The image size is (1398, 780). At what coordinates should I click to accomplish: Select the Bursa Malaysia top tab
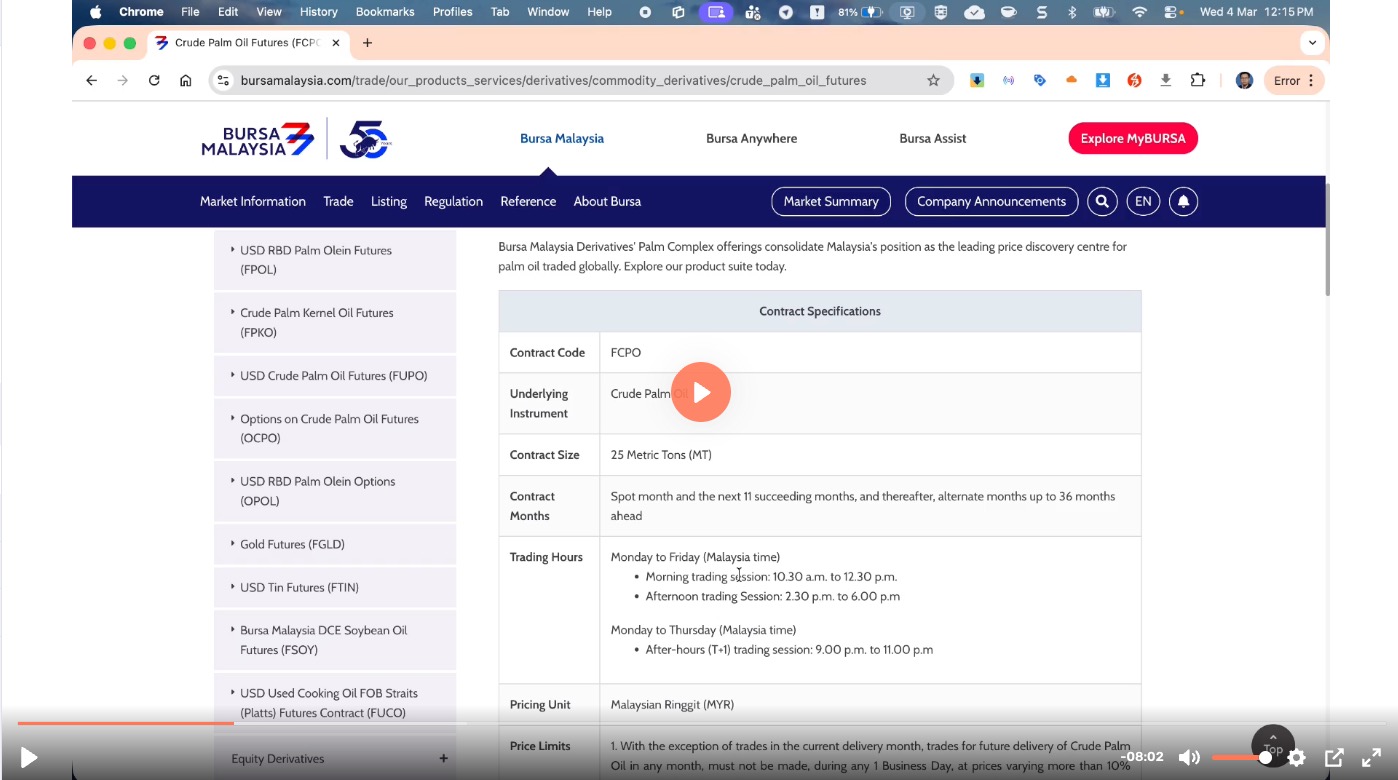click(x=562, y=139)
